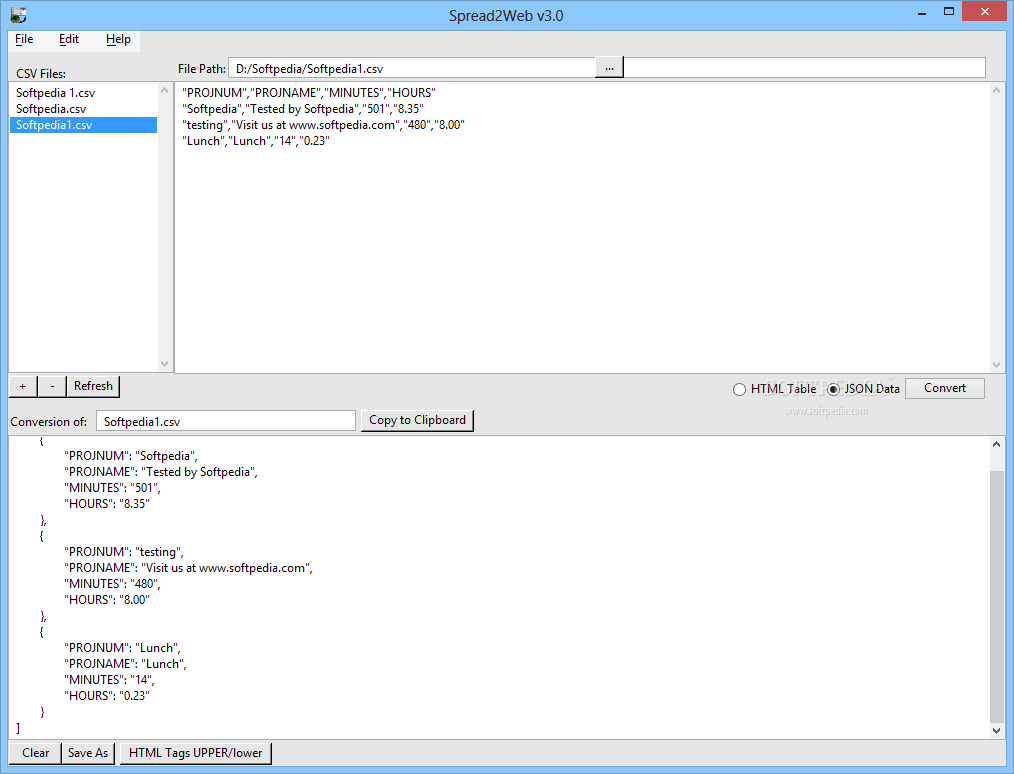Open the Edit menu
Viewport: 1014px width, 774px height.
pos(69,39)
